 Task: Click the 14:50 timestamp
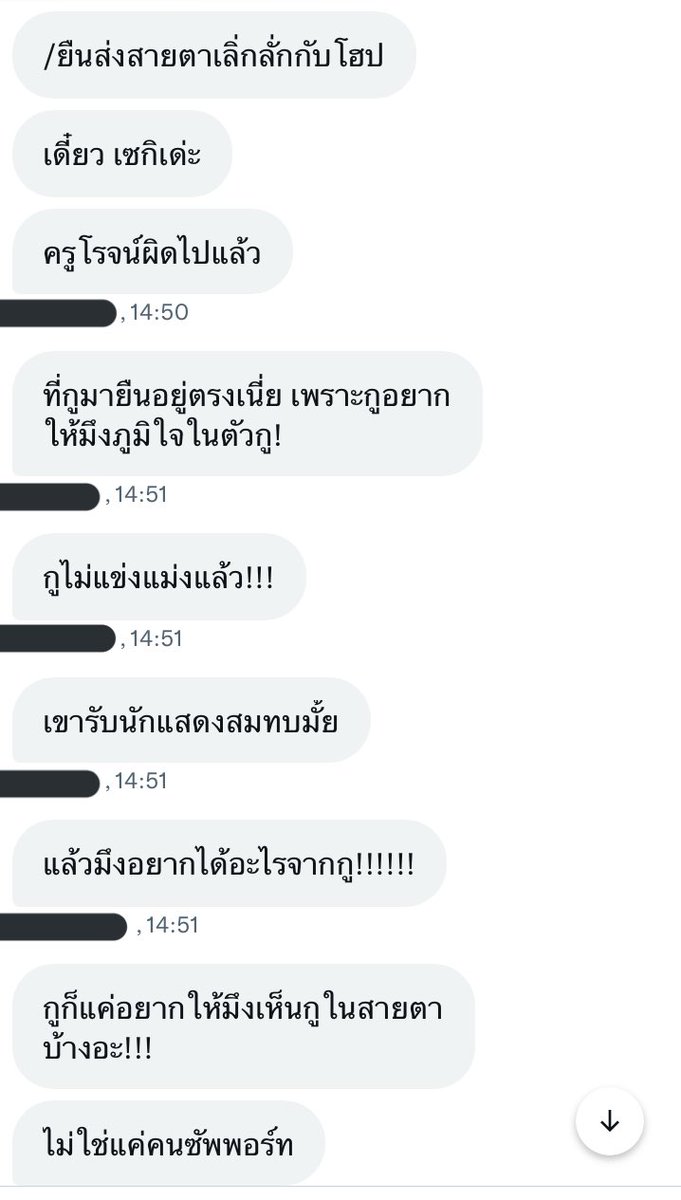pos(160,313)
